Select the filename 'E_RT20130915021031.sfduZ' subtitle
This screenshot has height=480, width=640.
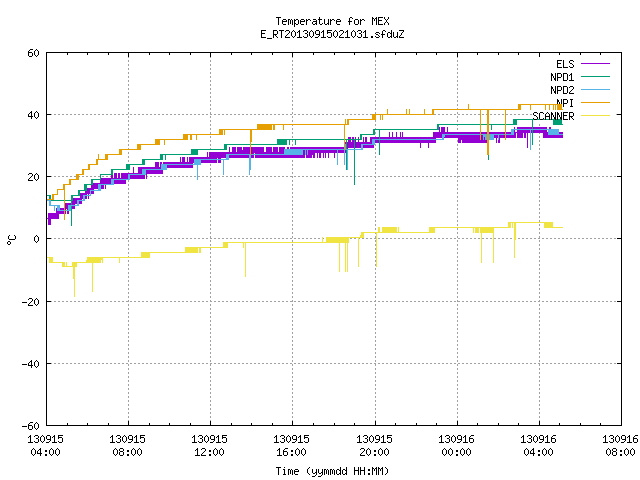(x=332, y=34)
